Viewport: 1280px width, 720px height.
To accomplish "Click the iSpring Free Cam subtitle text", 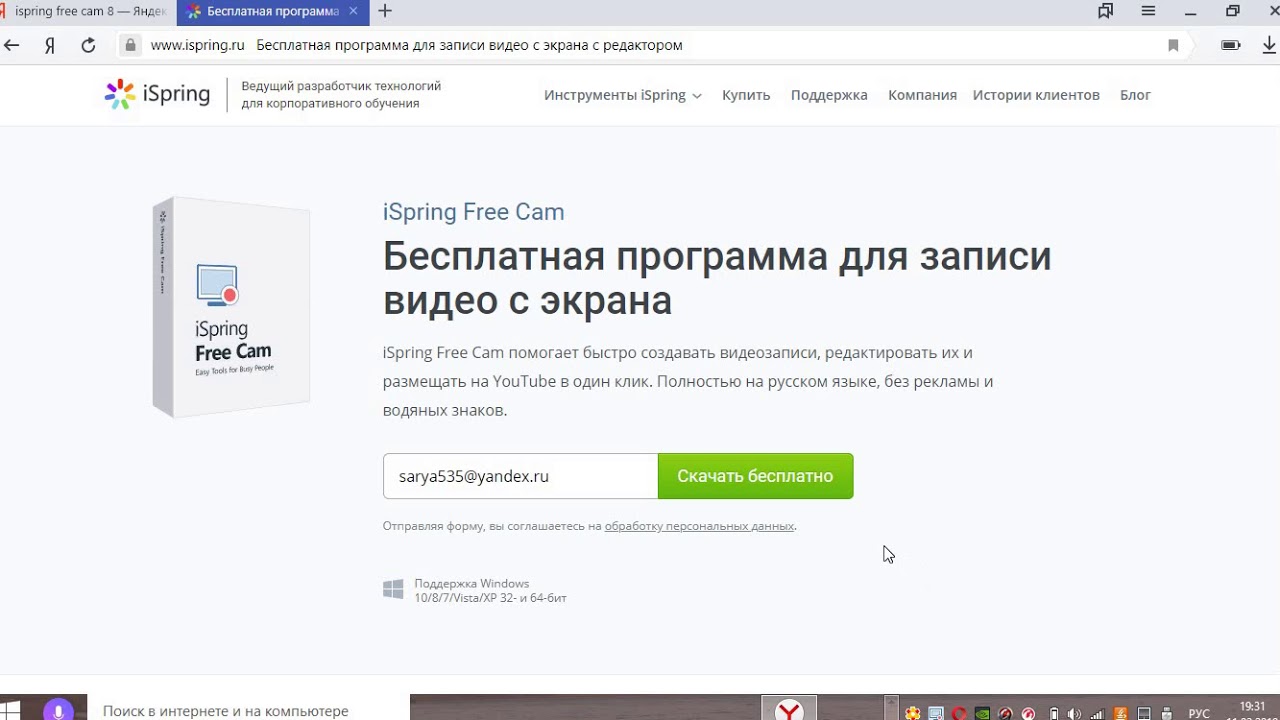I will 473,212.
